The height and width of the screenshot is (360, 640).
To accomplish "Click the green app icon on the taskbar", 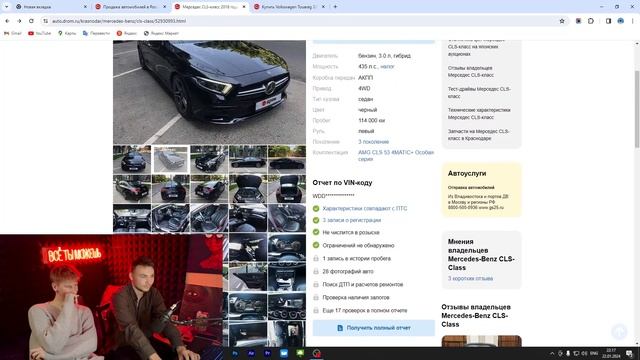I will [x=300, y=353].
